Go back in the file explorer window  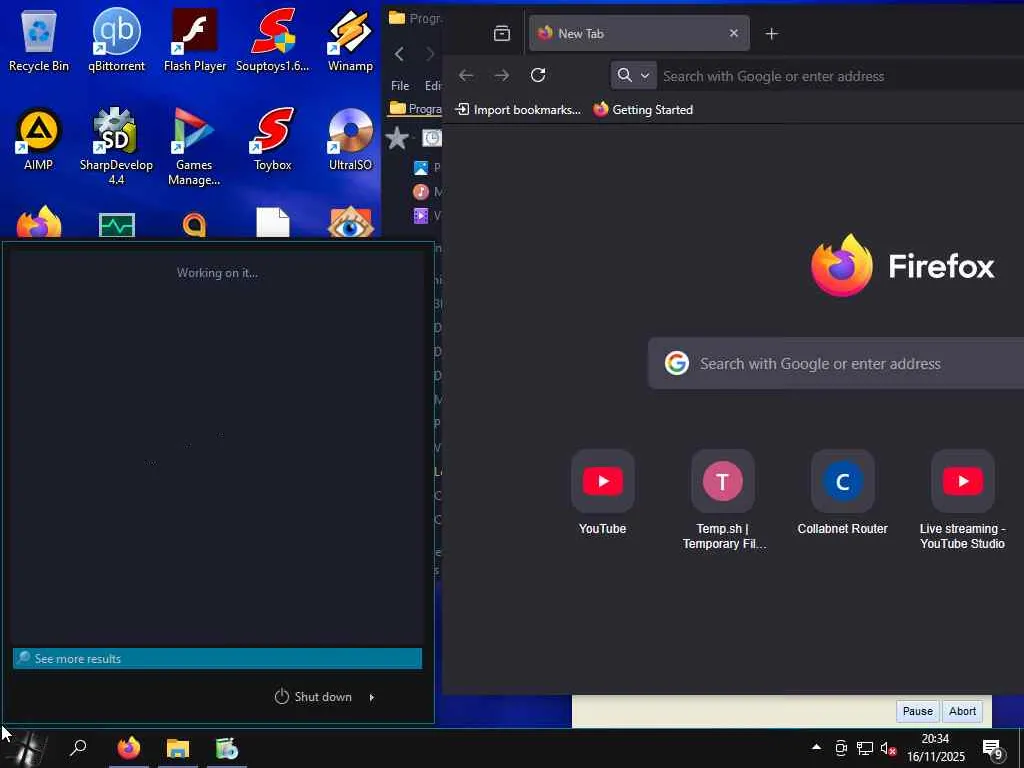tap(399, 54)
